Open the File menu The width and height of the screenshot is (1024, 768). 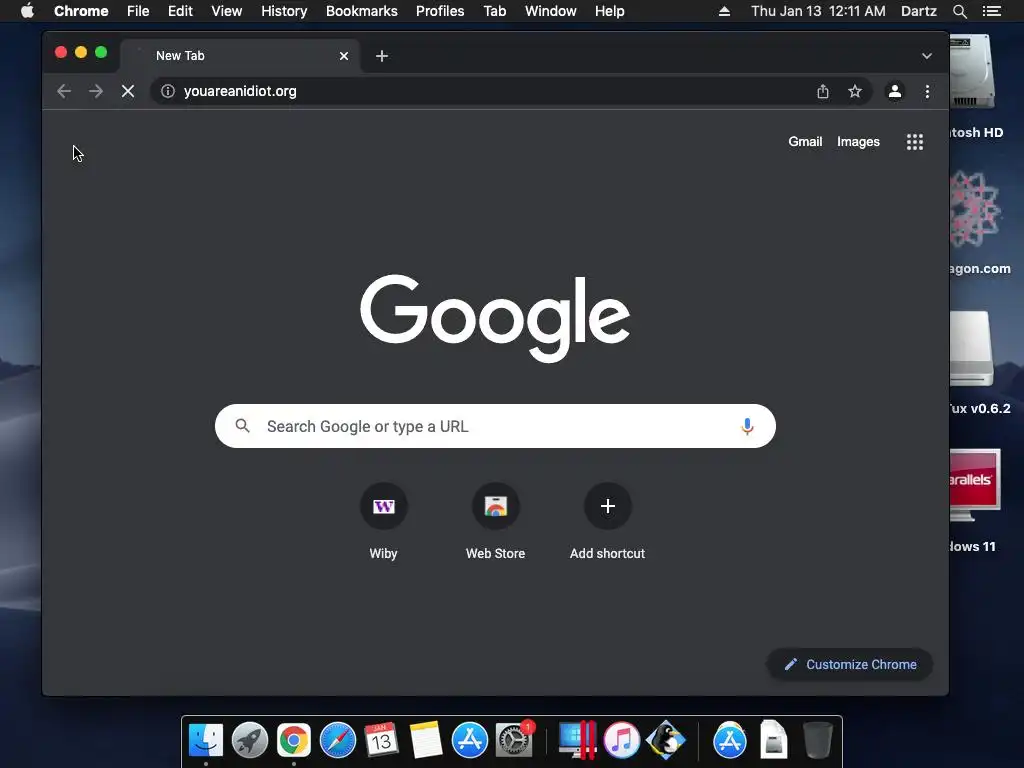138,11
